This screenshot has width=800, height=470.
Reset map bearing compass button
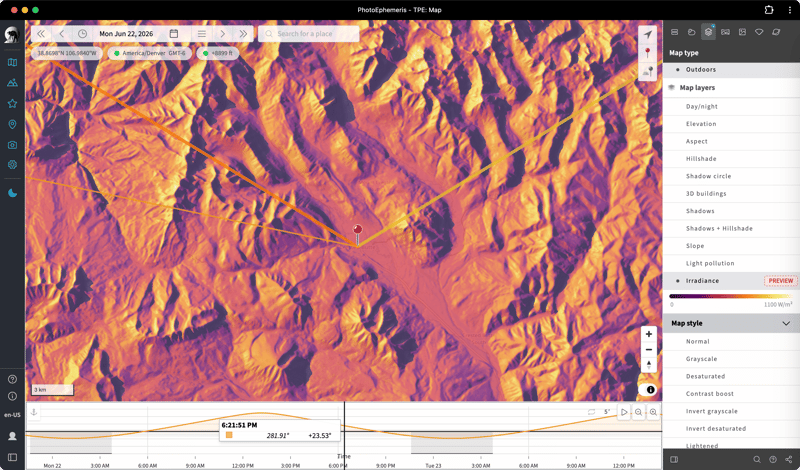click(x=648, y=365)
